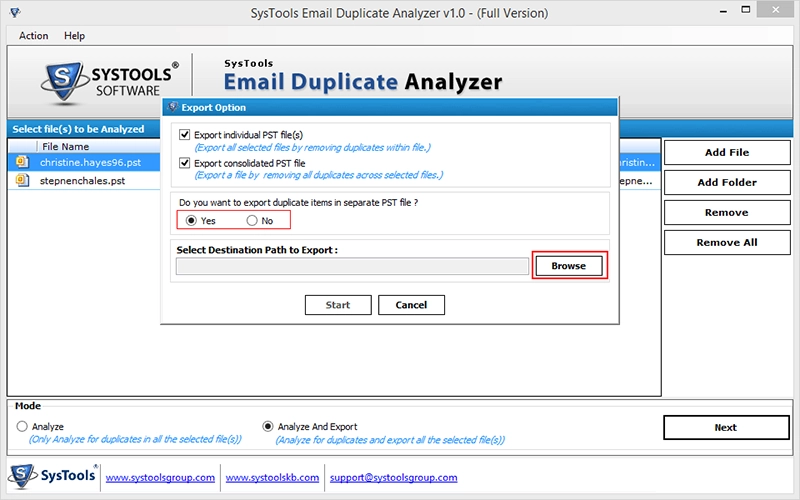Choose the Analyze mode radio button
This screenshot has width=800, height=500.
pos(22,426)
